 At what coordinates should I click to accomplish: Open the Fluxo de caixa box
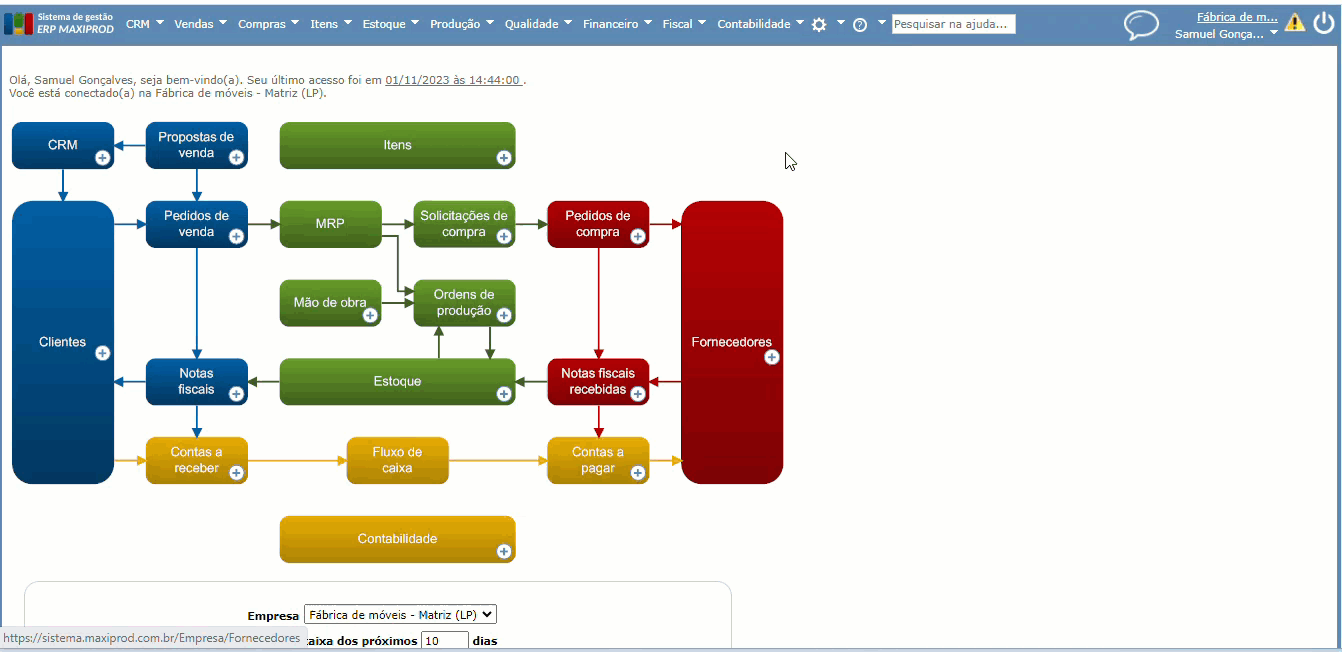[397, 460]
